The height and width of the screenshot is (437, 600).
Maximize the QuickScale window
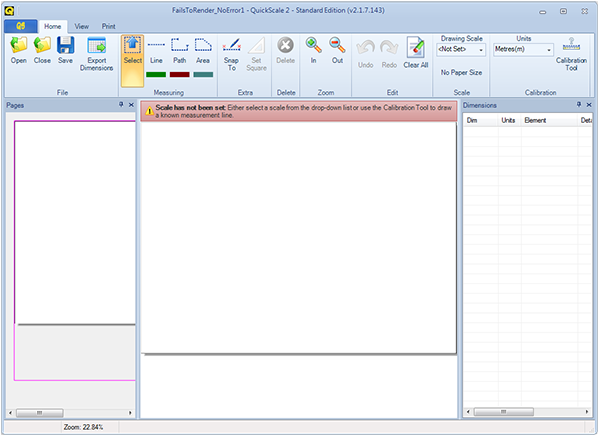coord(563,11)
